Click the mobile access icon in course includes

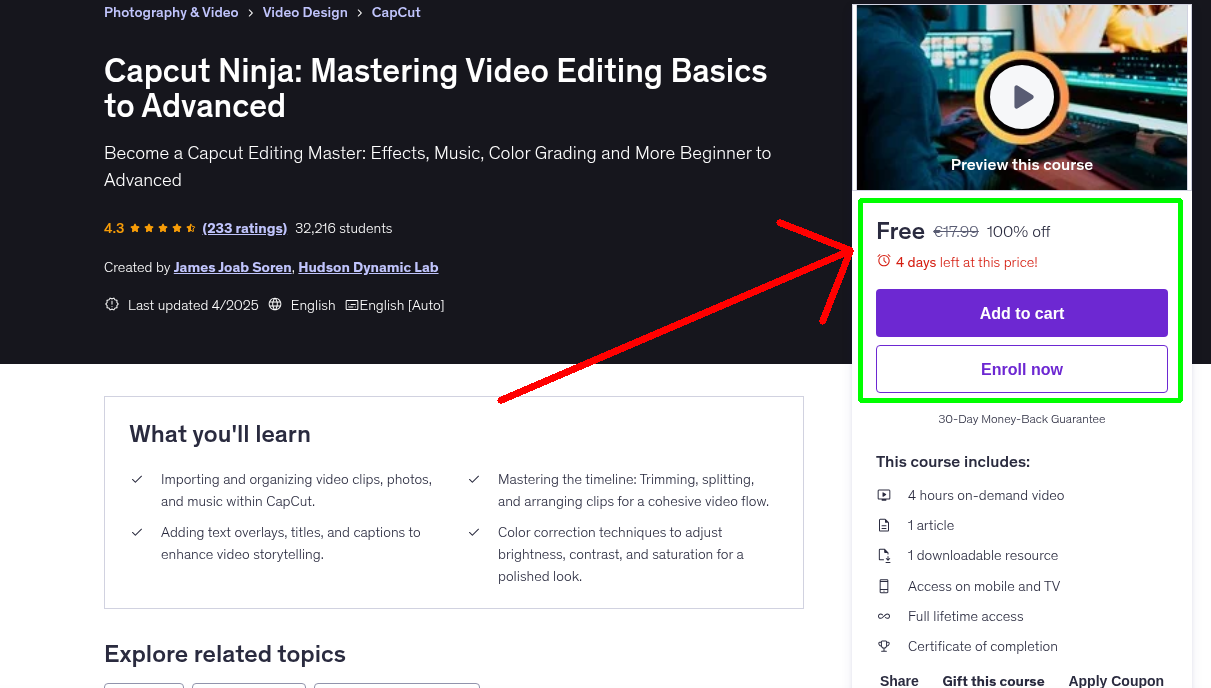pyautogui.click(x=884, y=586)
